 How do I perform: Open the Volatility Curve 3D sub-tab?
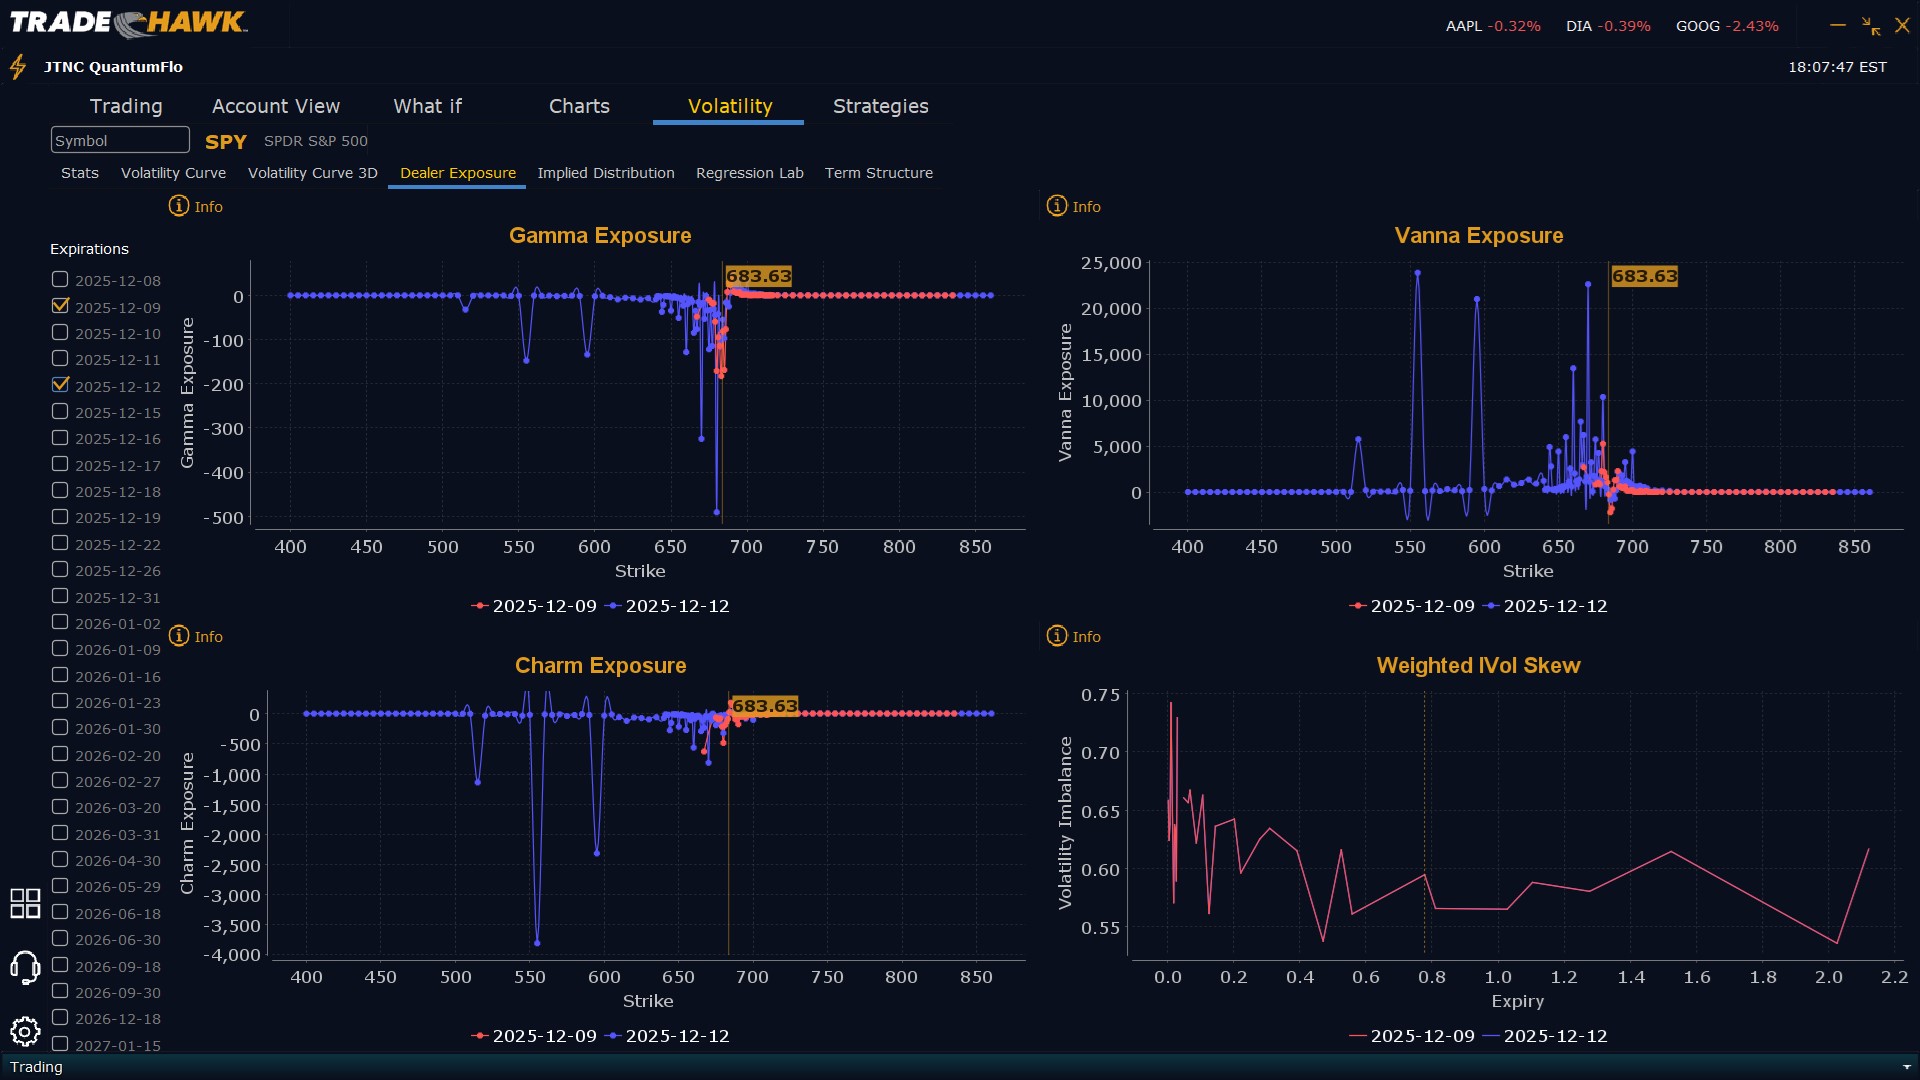[312, 173]
